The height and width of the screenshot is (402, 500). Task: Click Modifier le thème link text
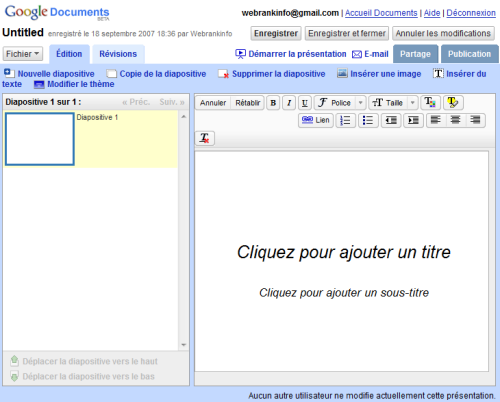tap(81, 84)
